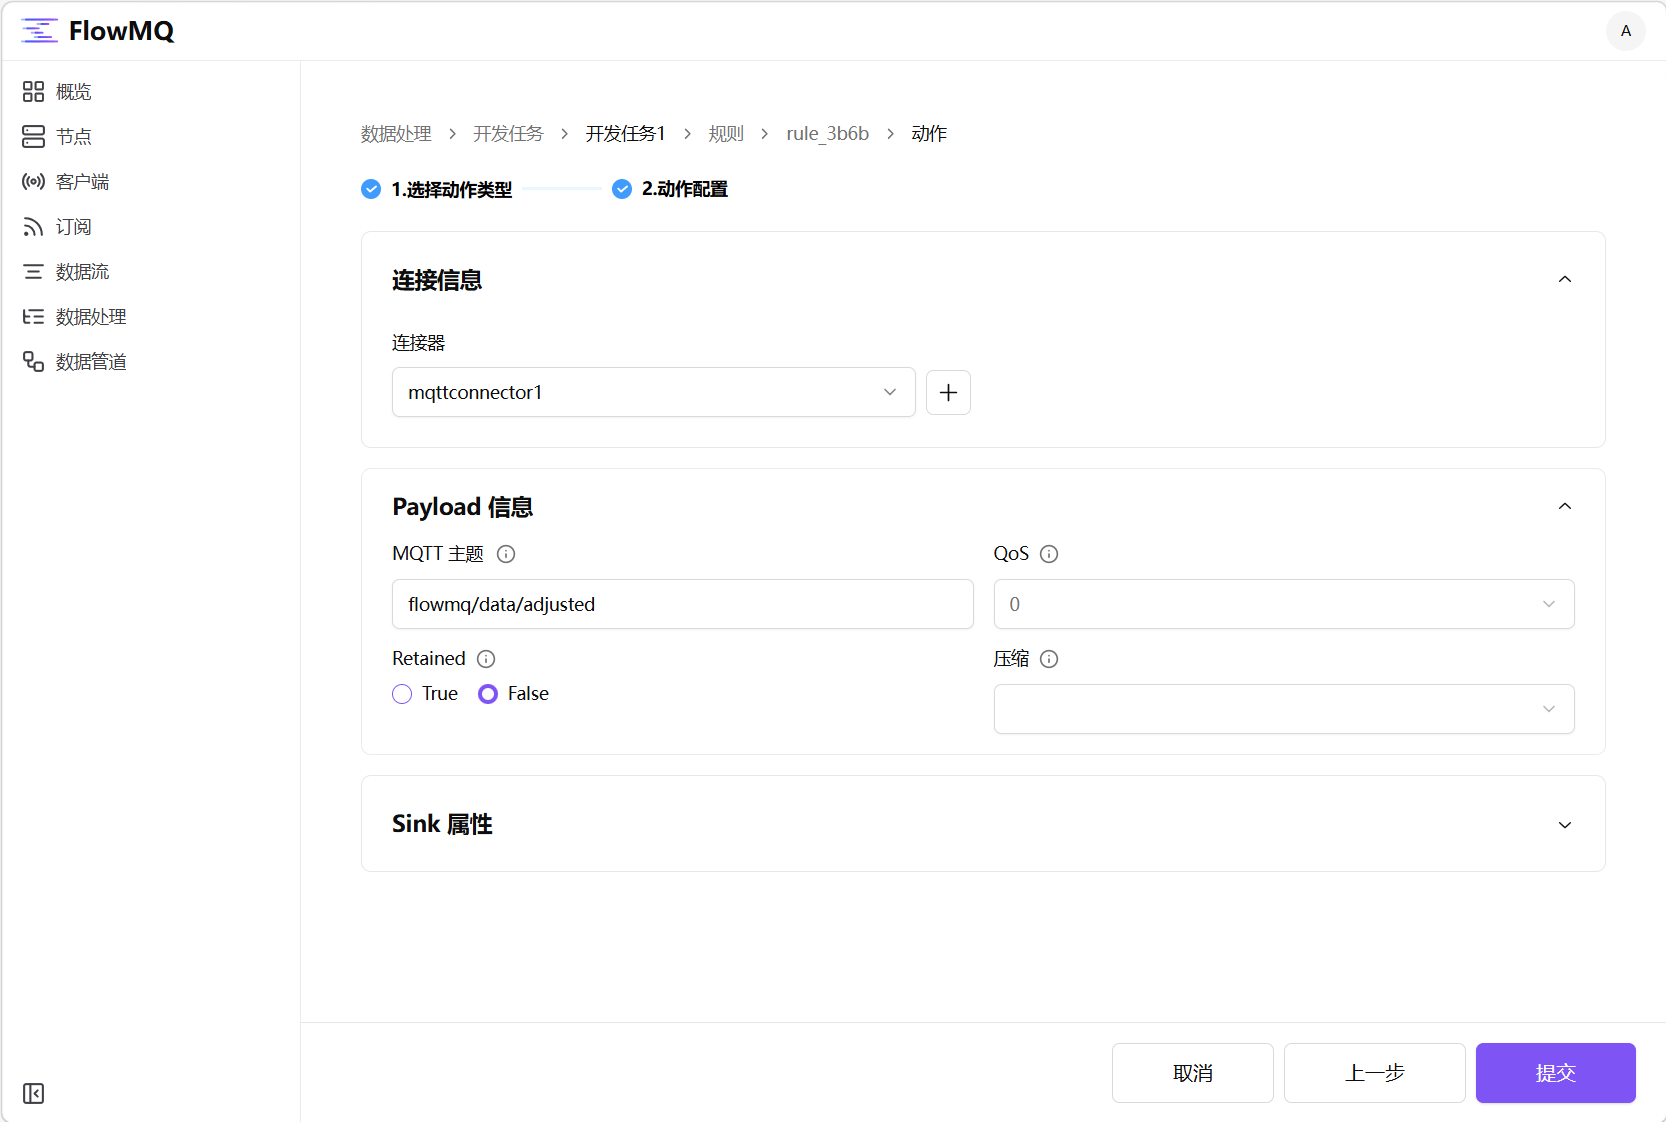
Task: Open rule_3b6b from the breadcrumb
Action: tap(827, 133)
